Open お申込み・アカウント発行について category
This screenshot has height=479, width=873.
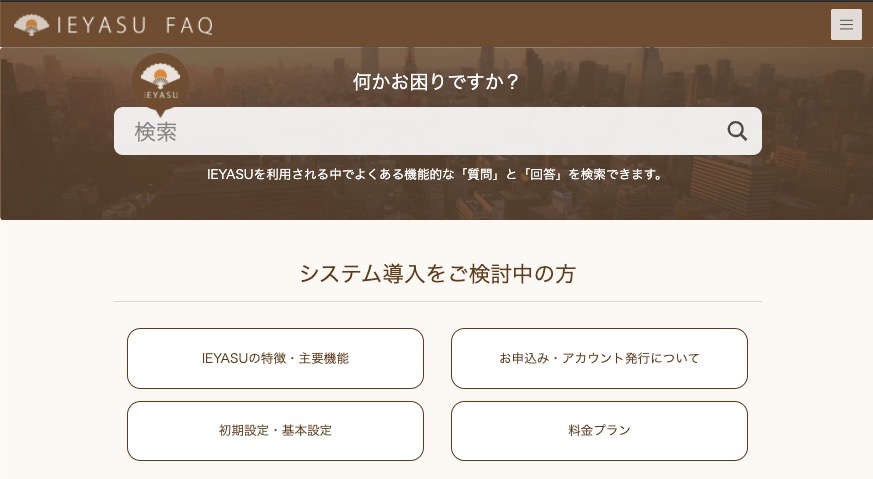pos(599,358)
